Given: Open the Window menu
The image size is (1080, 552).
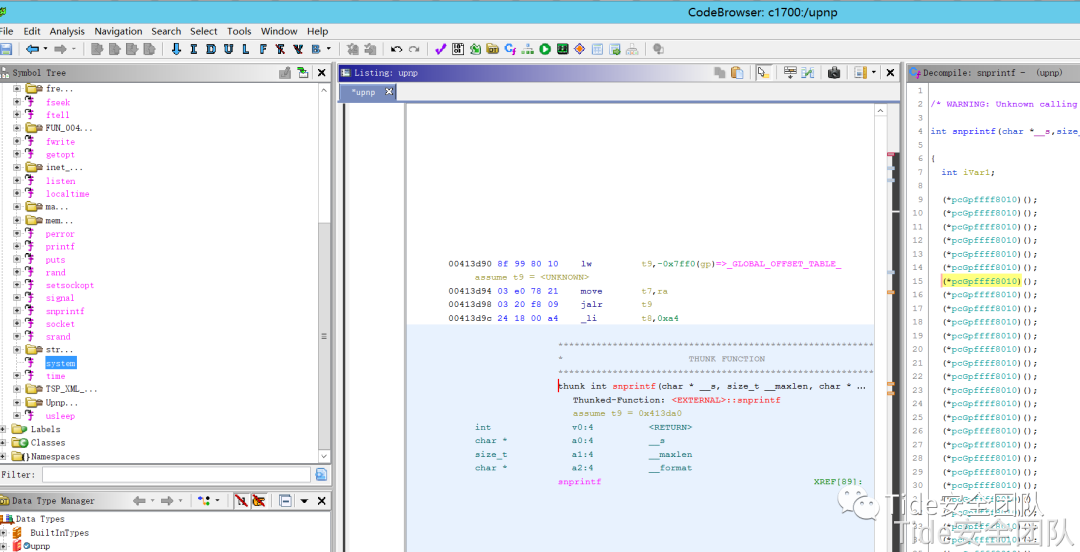Looking at the screenshot, I should (x=278, y=31).
